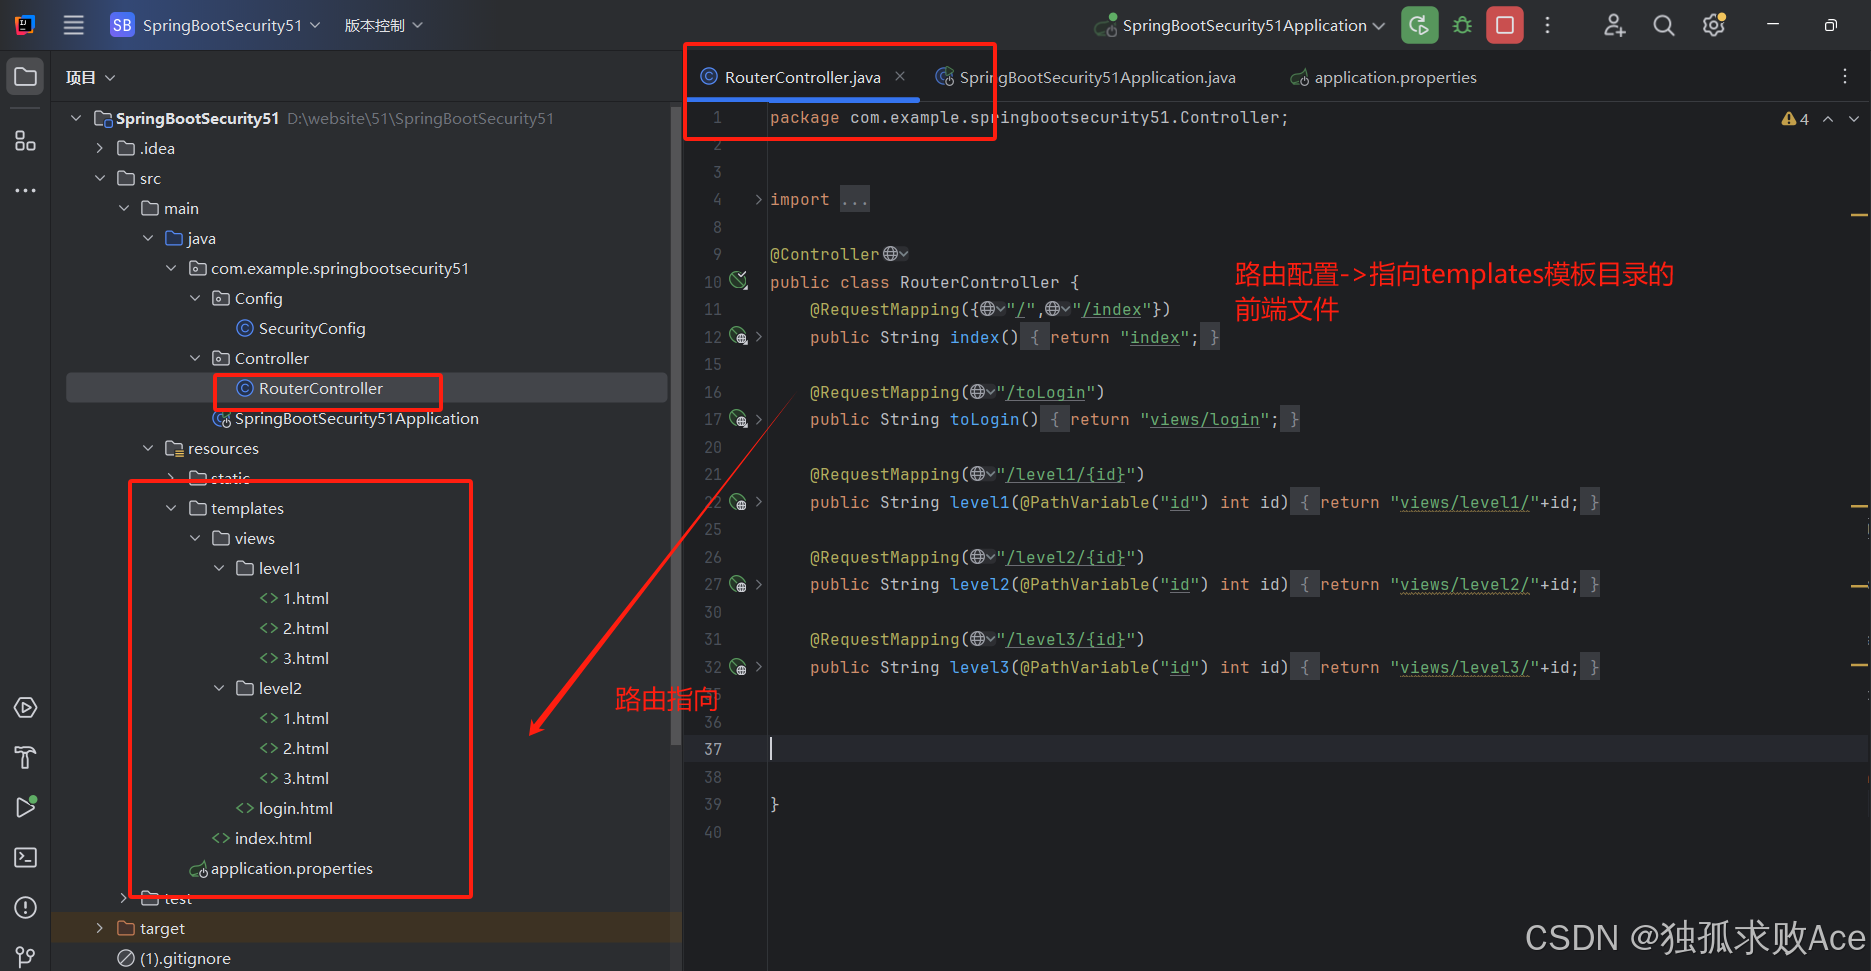The height and width of the screenshot is (971, 1871).
Task: Click gutter mapping icon on line 27
Action: coord(738,583)
